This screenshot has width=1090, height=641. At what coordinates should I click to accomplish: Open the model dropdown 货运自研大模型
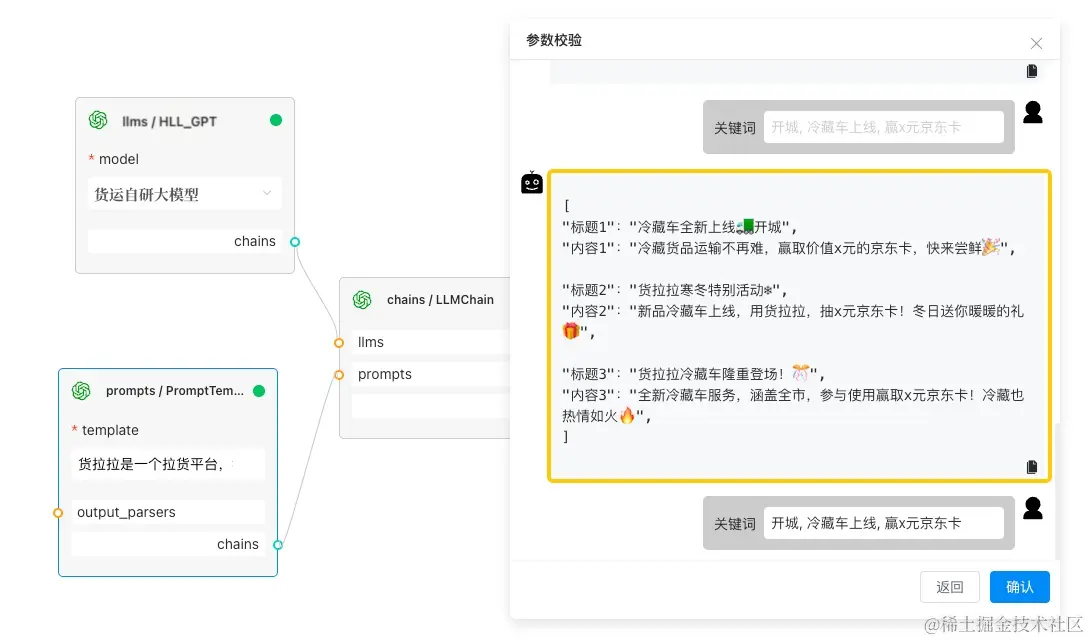[185, 194]
